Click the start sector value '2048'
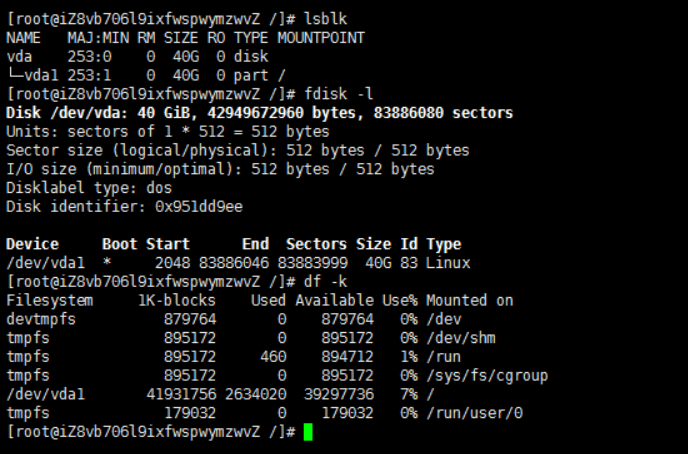 point(172,263)
